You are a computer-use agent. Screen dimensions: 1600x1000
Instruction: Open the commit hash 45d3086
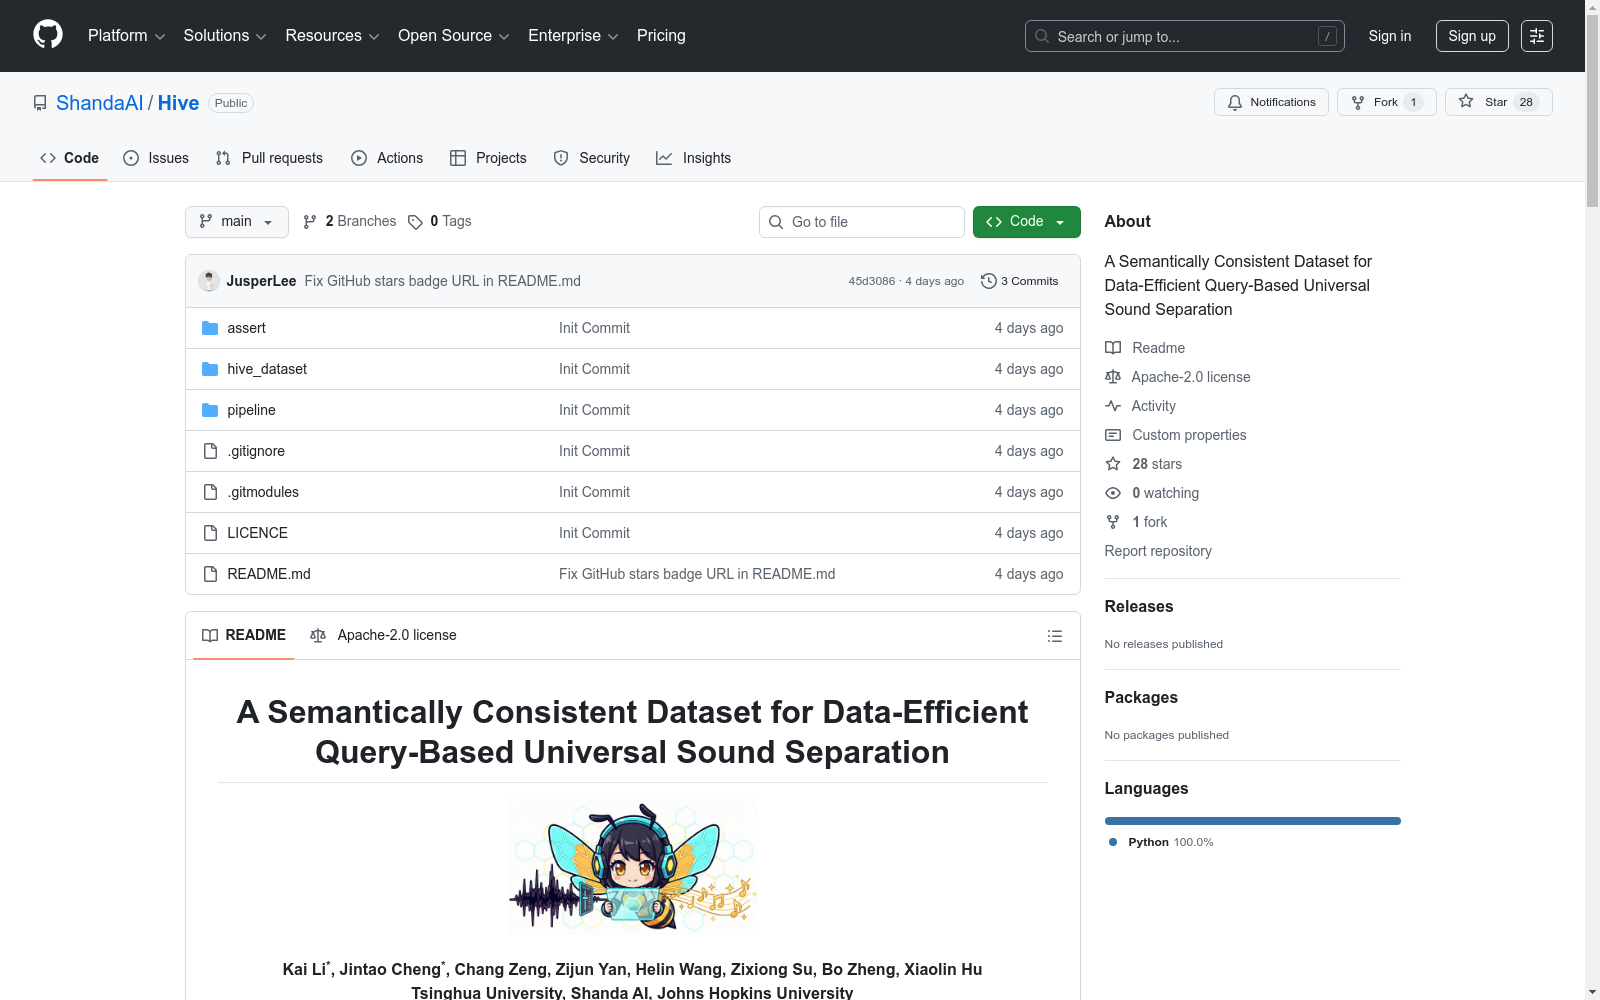pos(872,281)
